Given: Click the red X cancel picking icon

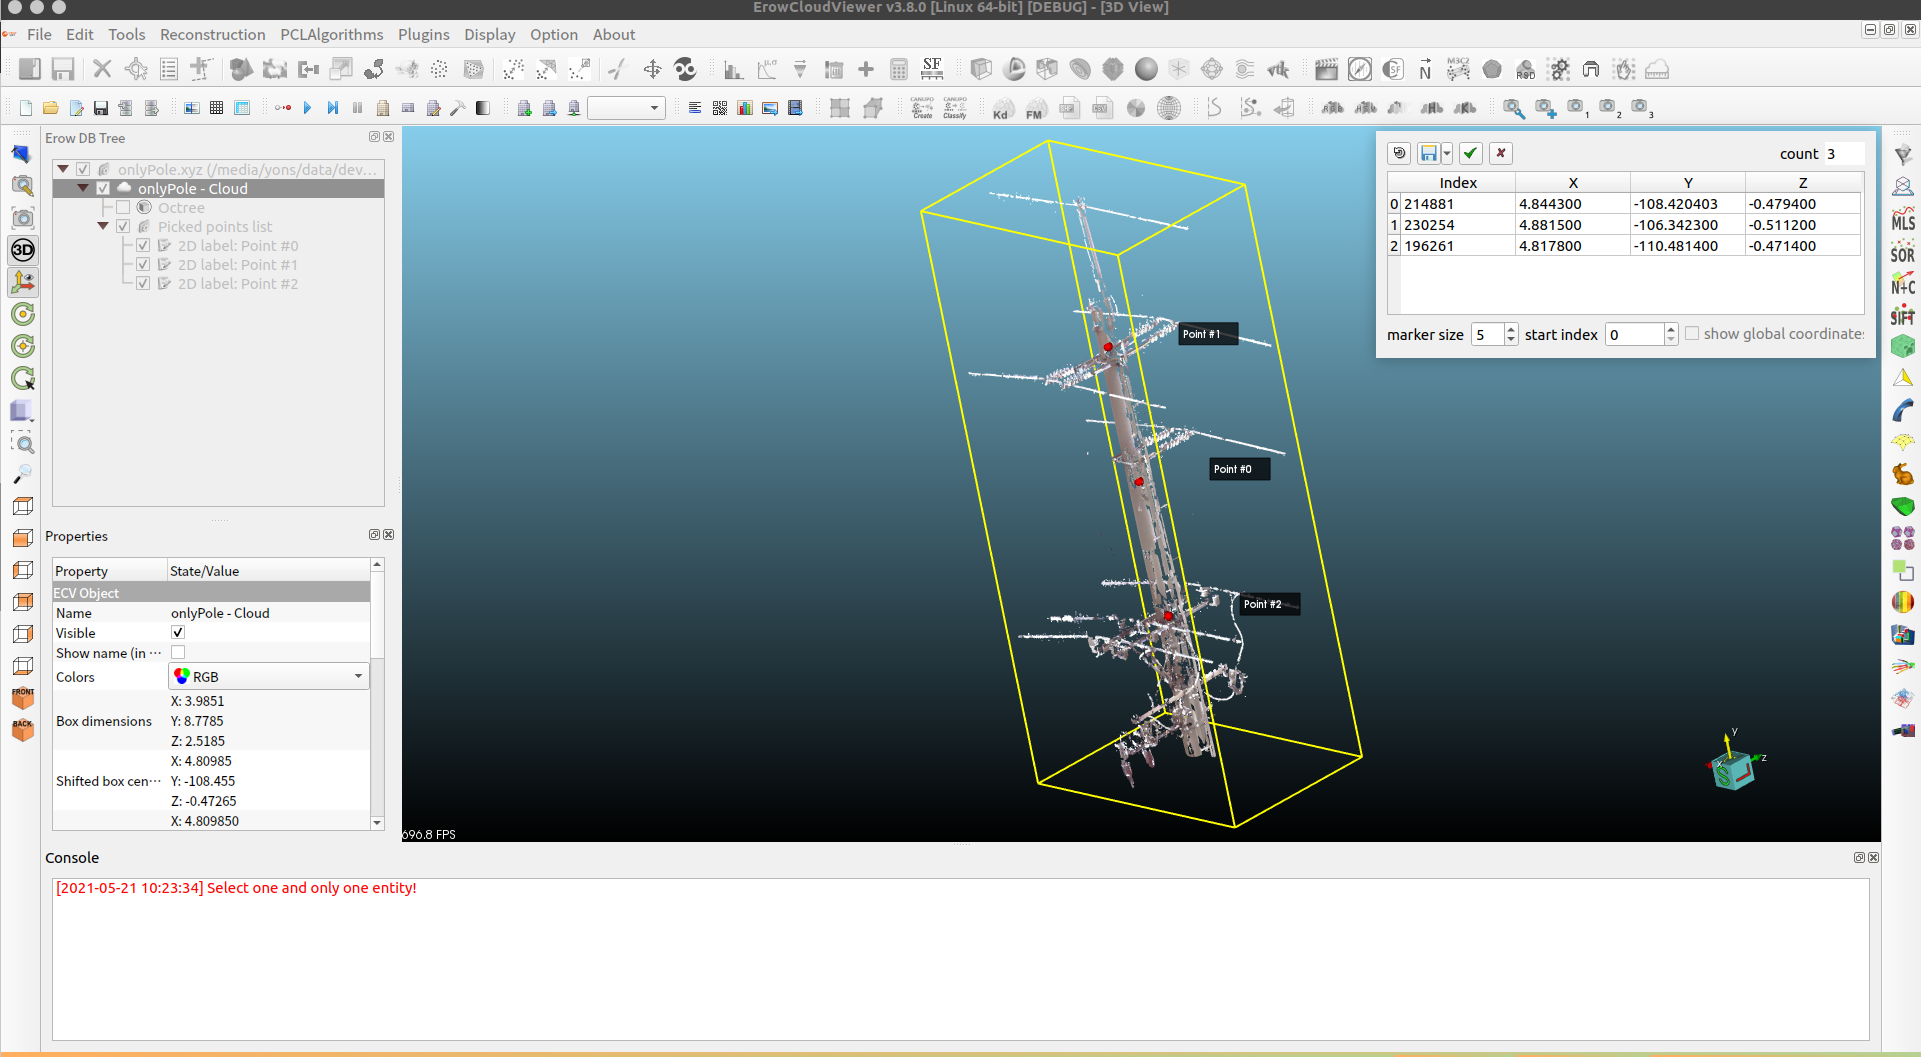Looking at the screenshot, I should click(1500, 153).
